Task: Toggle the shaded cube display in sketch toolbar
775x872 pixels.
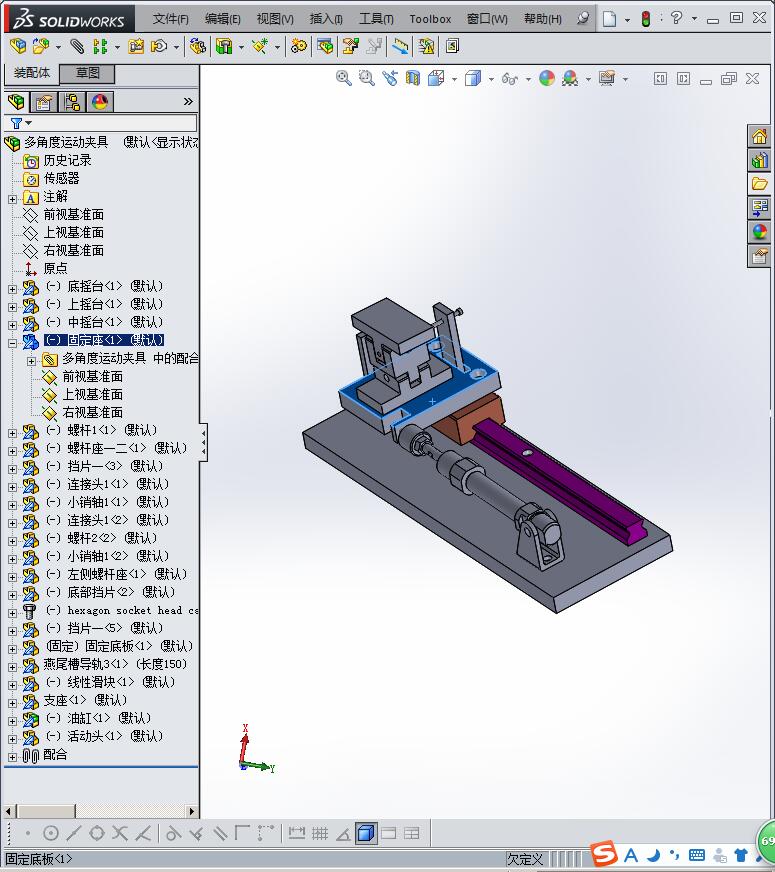Action: [366, 833]
